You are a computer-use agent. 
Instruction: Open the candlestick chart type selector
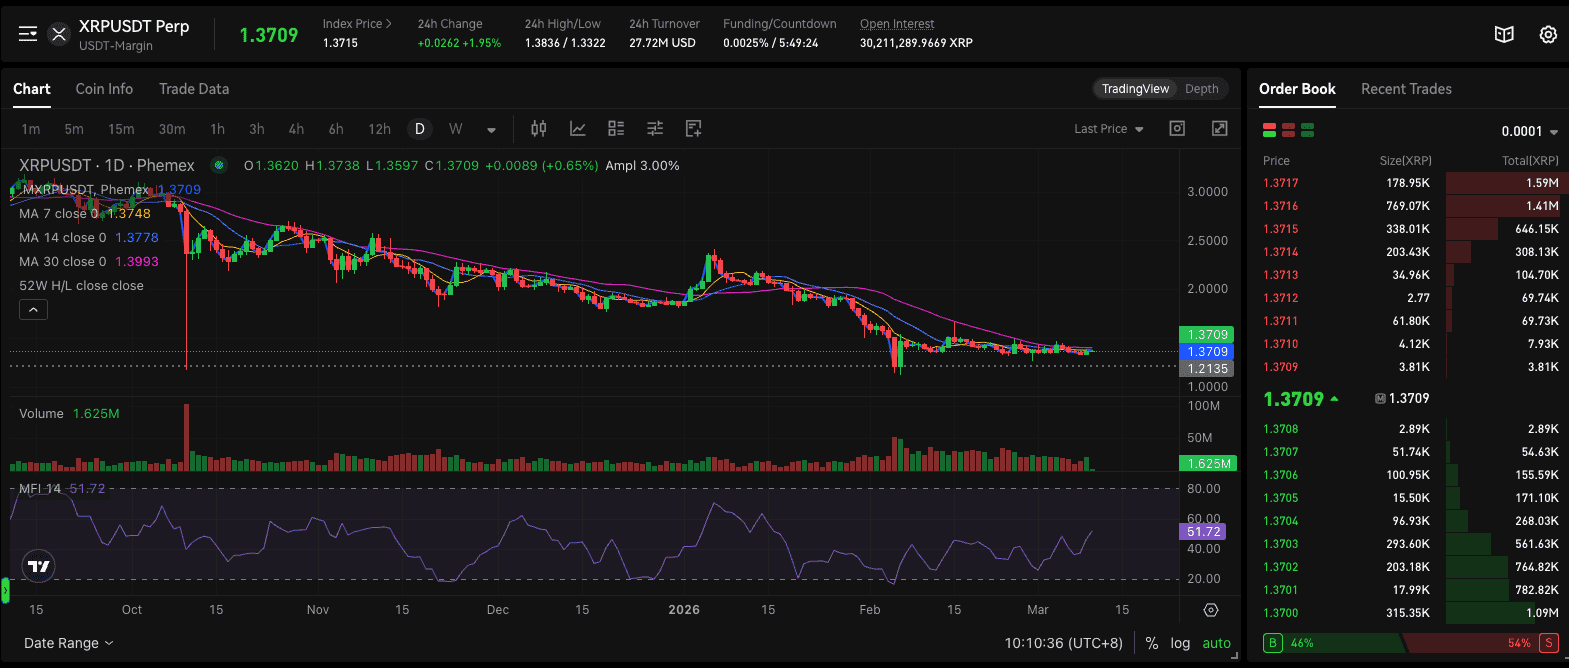(x=539, y=129)
